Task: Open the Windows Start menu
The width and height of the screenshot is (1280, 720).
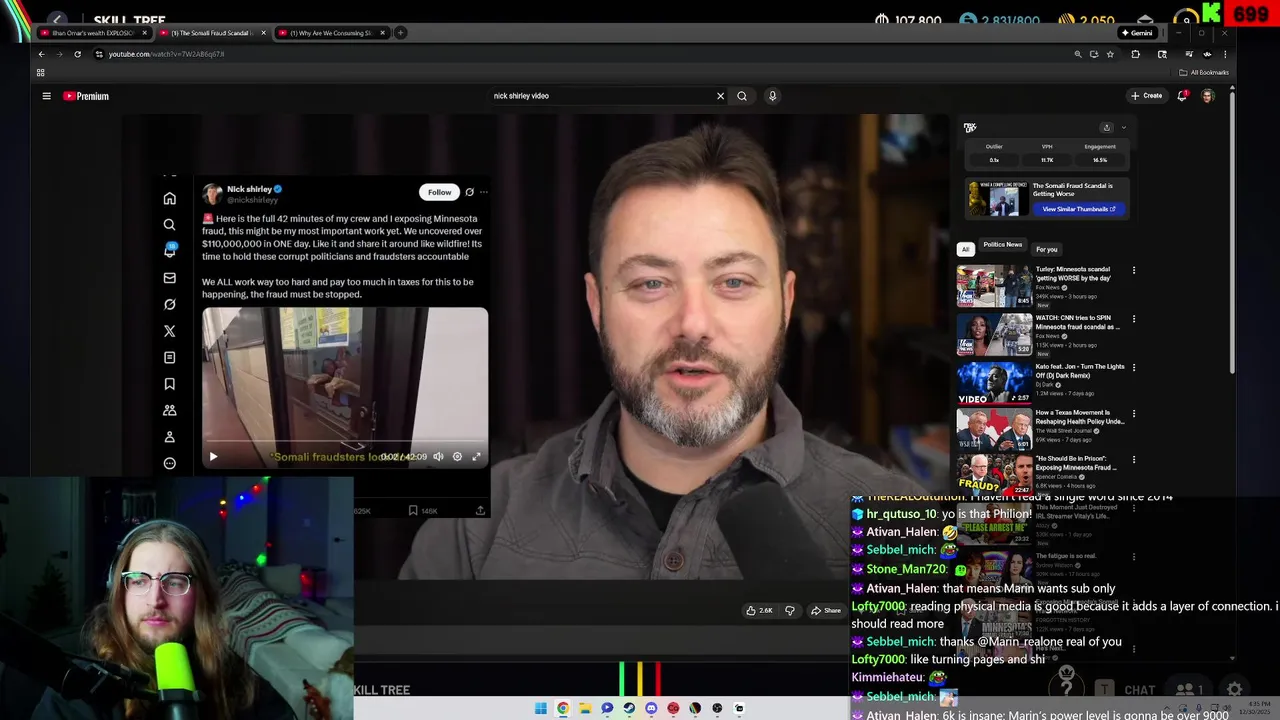Action: click(x=541, y=708)
